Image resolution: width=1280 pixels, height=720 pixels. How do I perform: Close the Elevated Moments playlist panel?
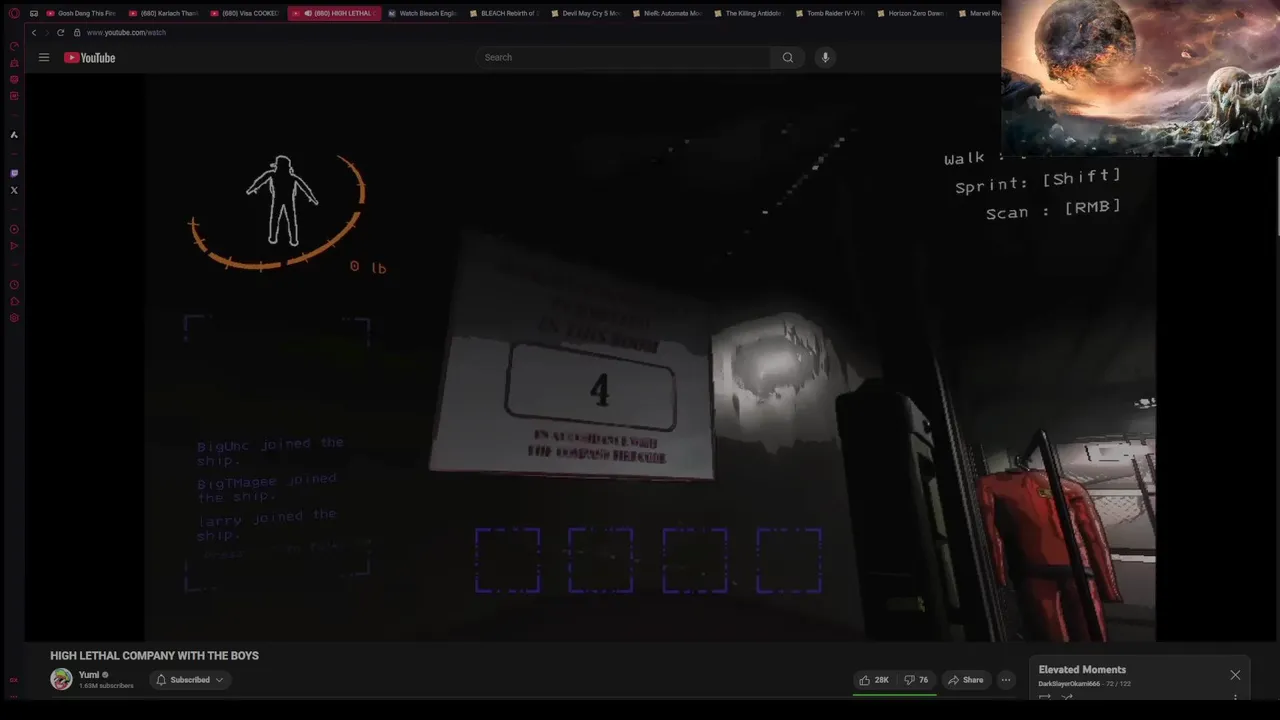tap(1235, 675)
